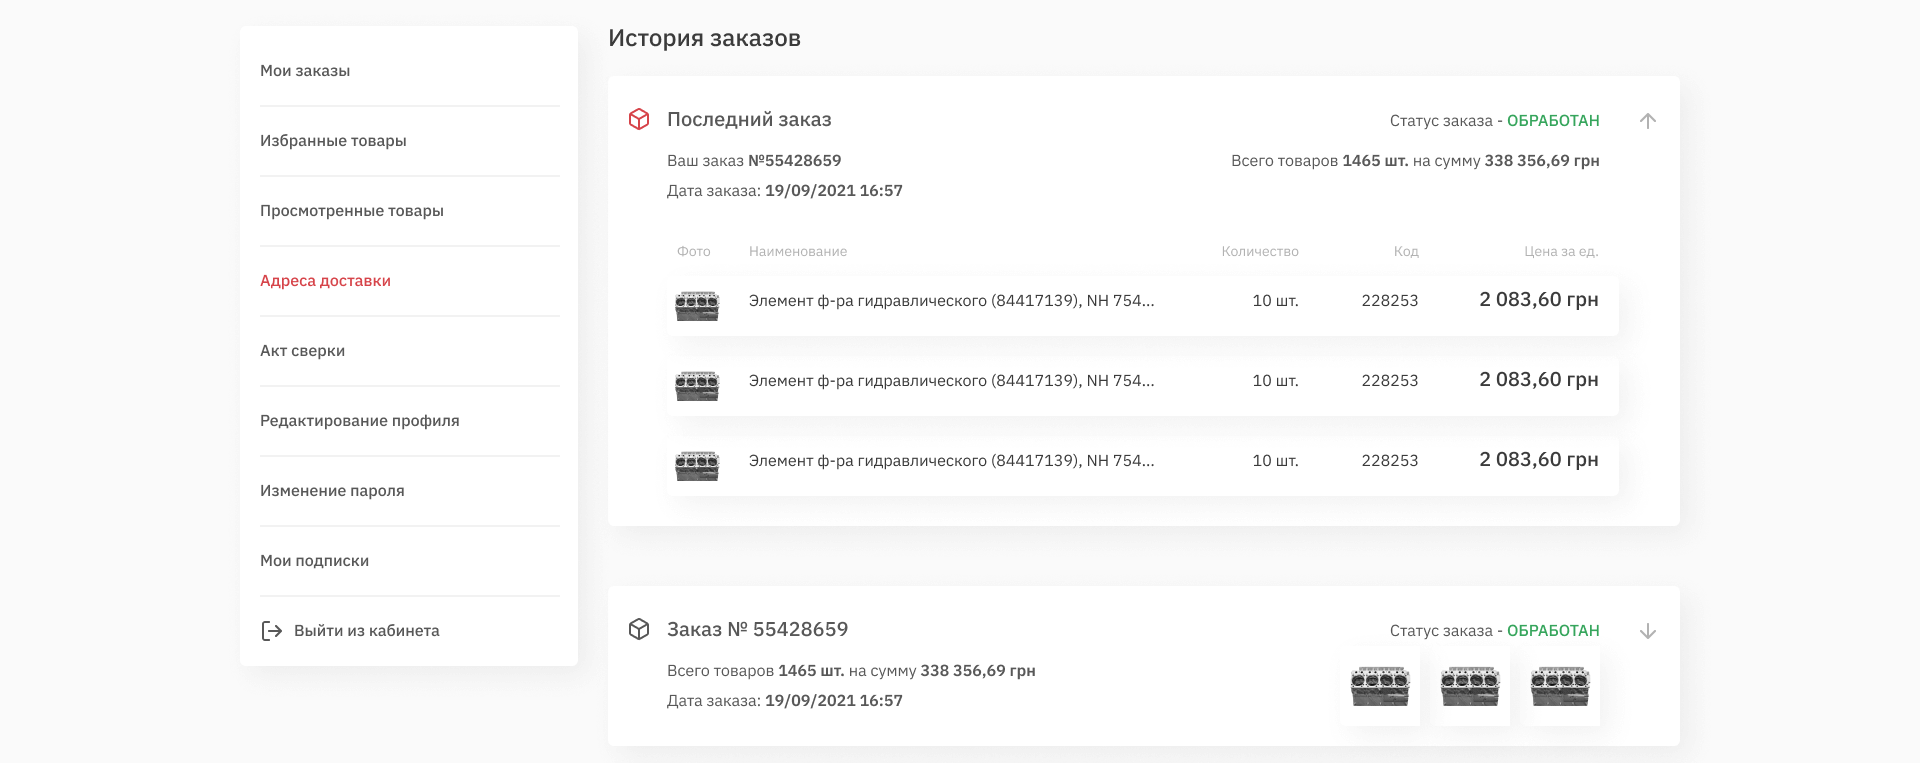Click Выйти из кабинета link
The width and height of the screenshot is (1920, 763).
pyautogui.click(x=366, y=631)
